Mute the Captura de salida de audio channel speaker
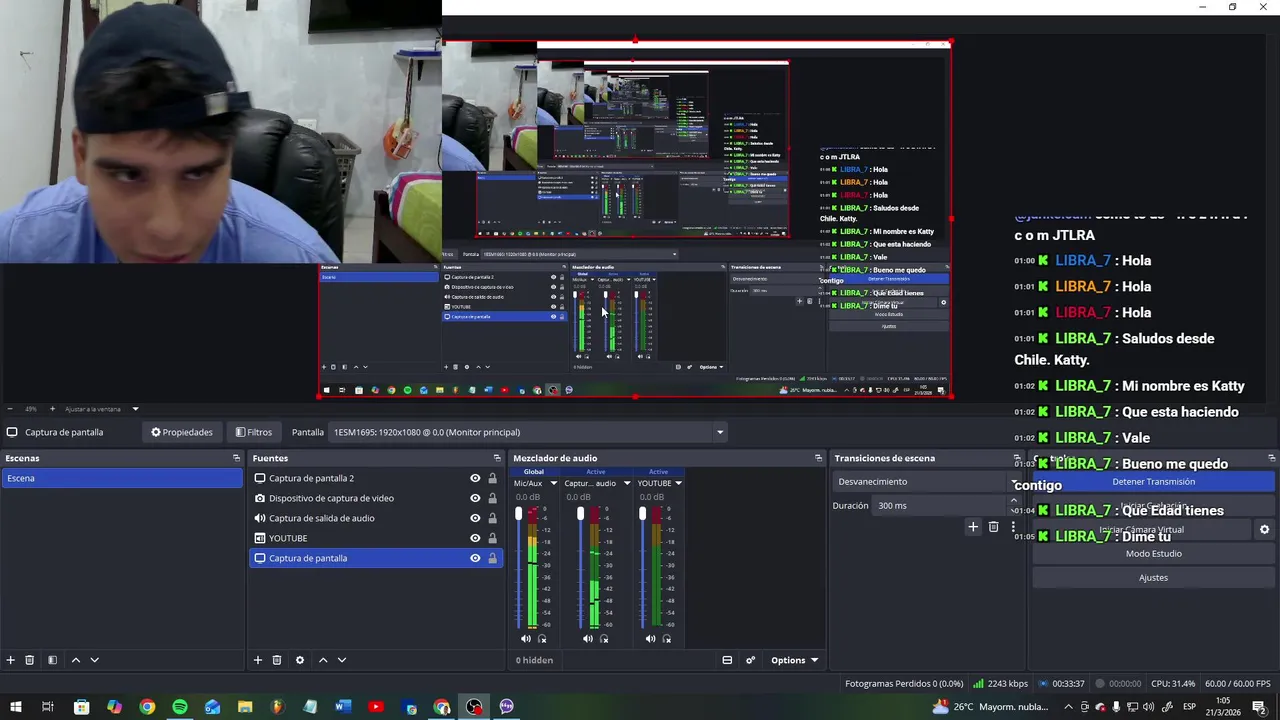The image size is (1280, 720). point(588,639)
